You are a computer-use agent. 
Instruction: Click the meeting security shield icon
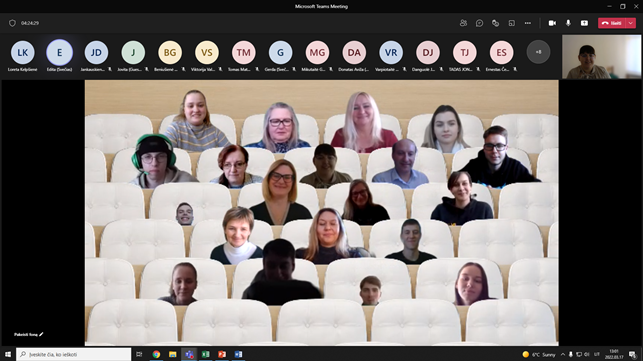[x=12, y=23]
